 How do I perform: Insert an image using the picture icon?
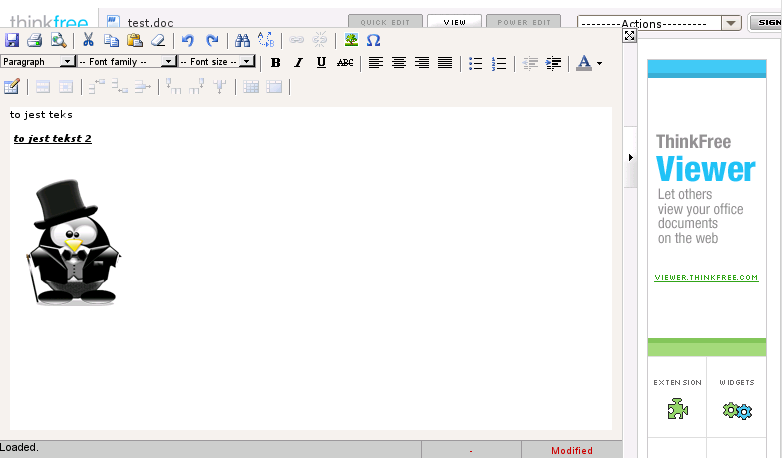[351, 40]
